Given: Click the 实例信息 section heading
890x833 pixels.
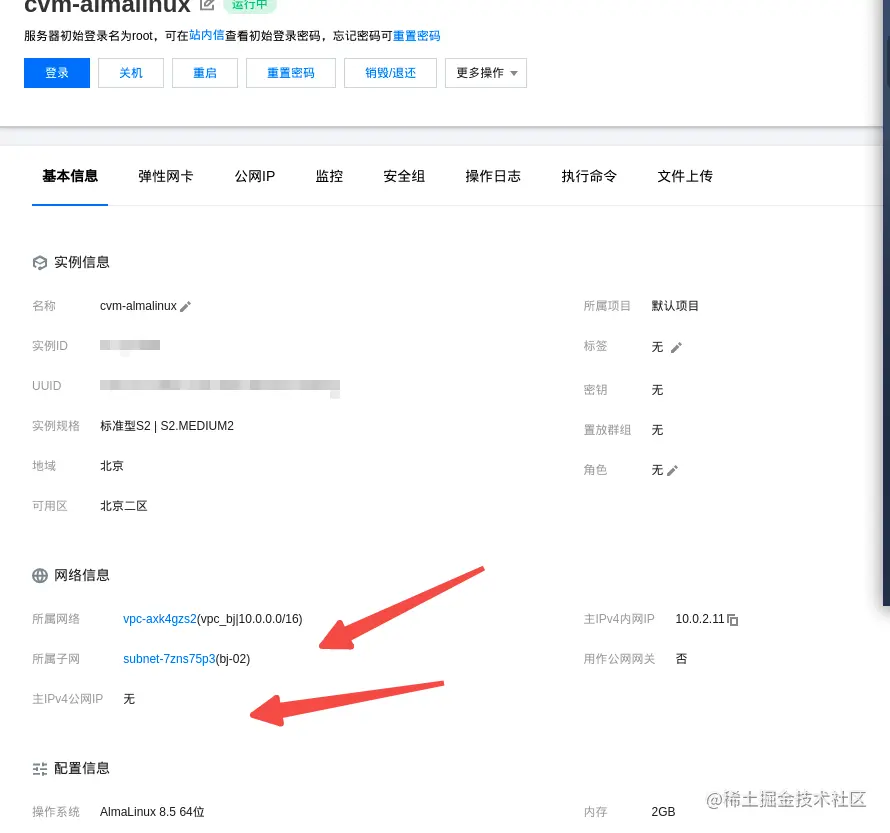Looking at the screenshot, I should [82, 262].
